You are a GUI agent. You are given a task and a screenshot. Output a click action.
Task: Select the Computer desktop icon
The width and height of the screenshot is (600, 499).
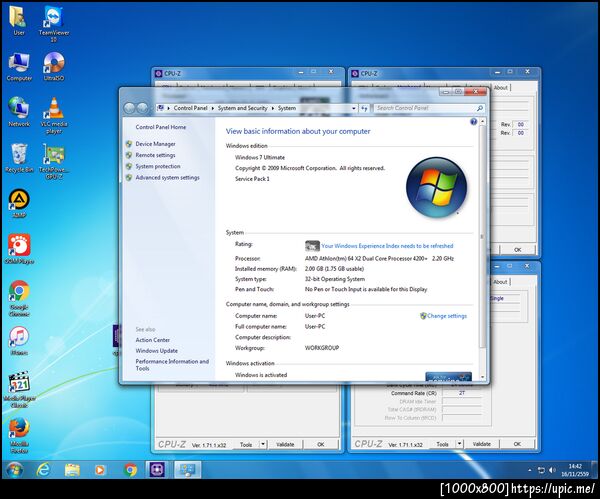[x=19, y=67]
